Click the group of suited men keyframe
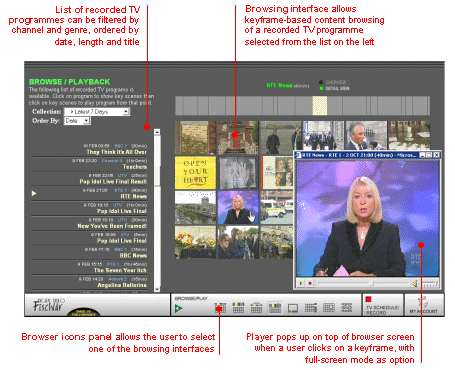Viewport: 455px width, 370px height. [323, 136]
